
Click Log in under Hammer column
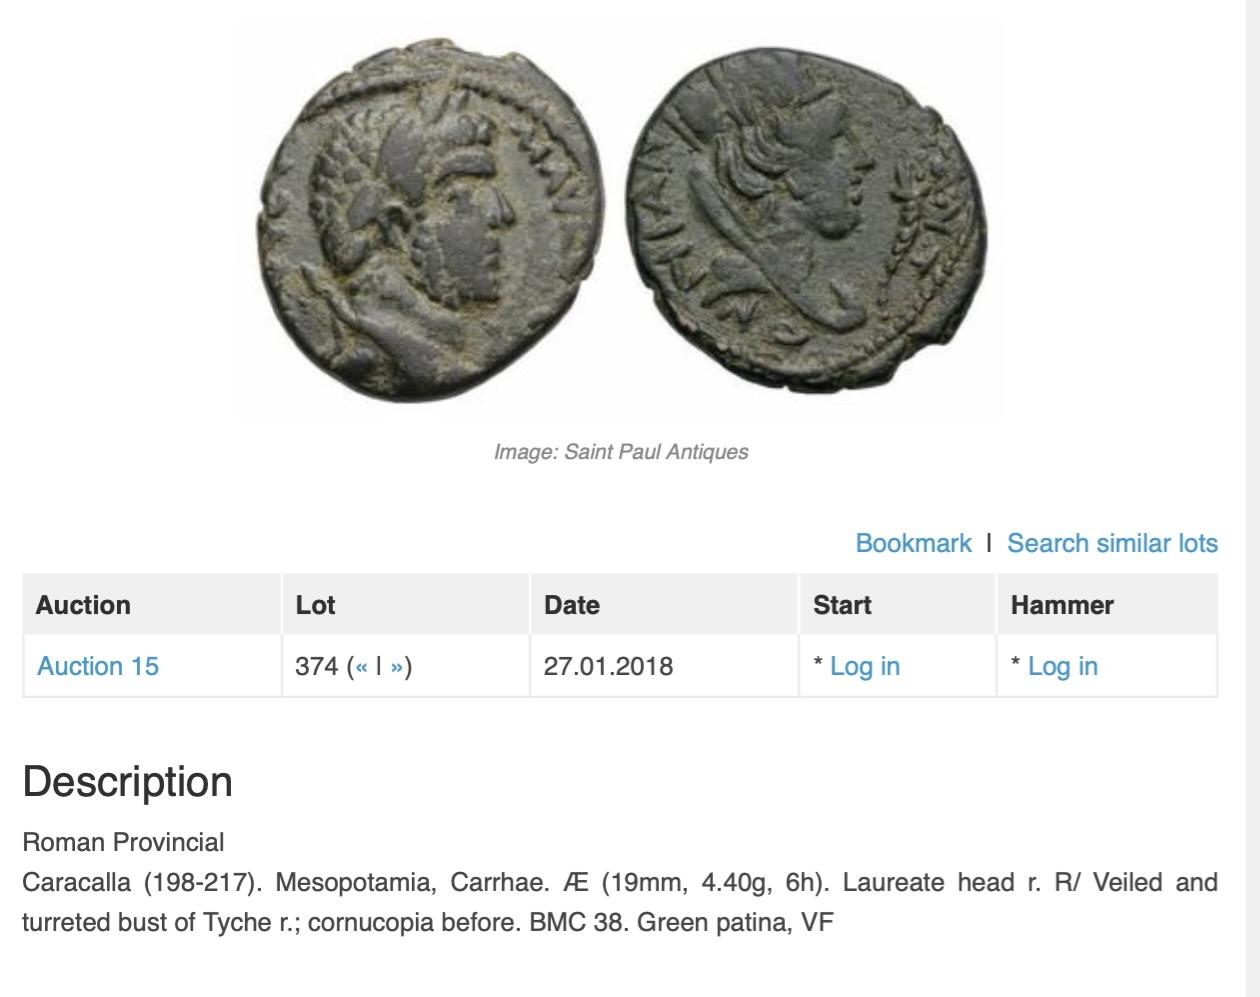[1062, 667]
